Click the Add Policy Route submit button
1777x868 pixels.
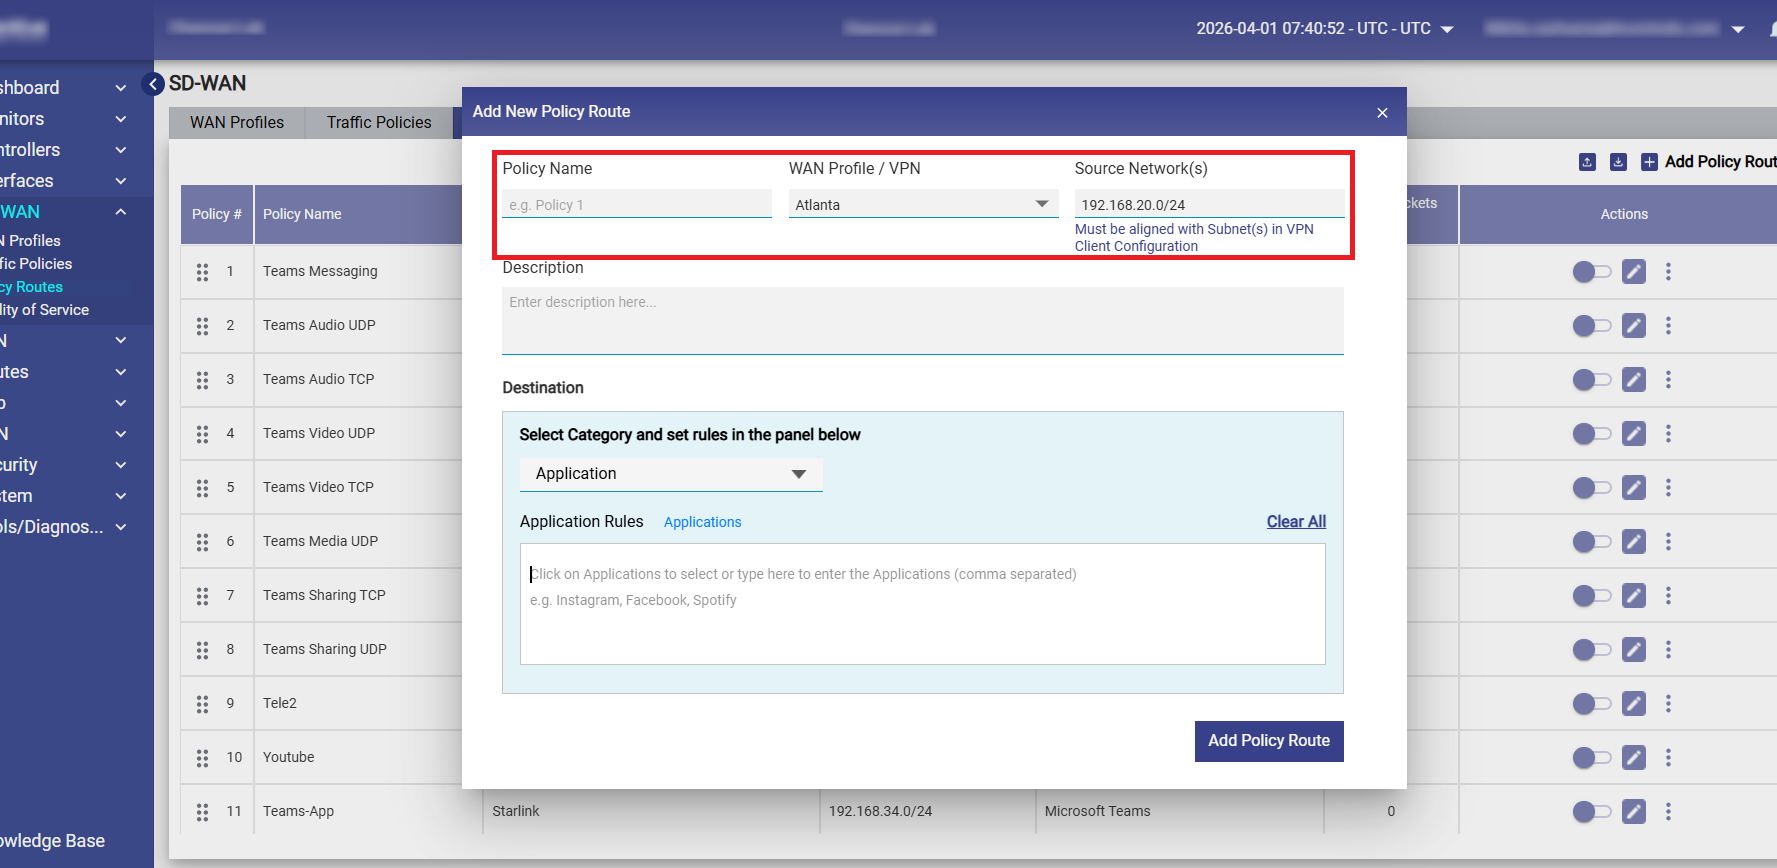[x=1268, y=741]
